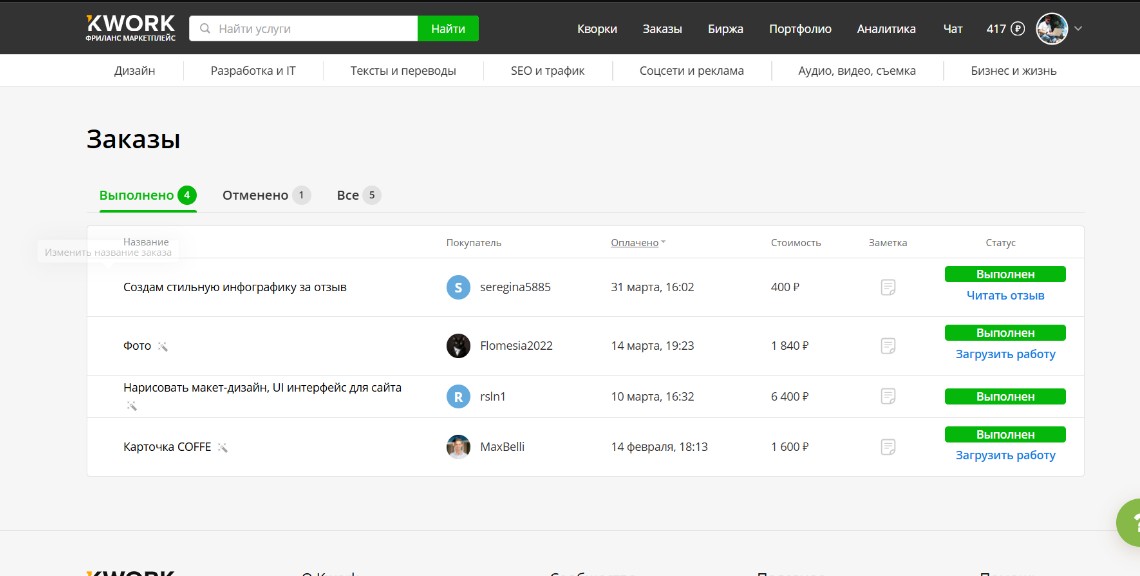Click rename pencil icon next to Фото
1140x576 pixels.
pos(163,347)
